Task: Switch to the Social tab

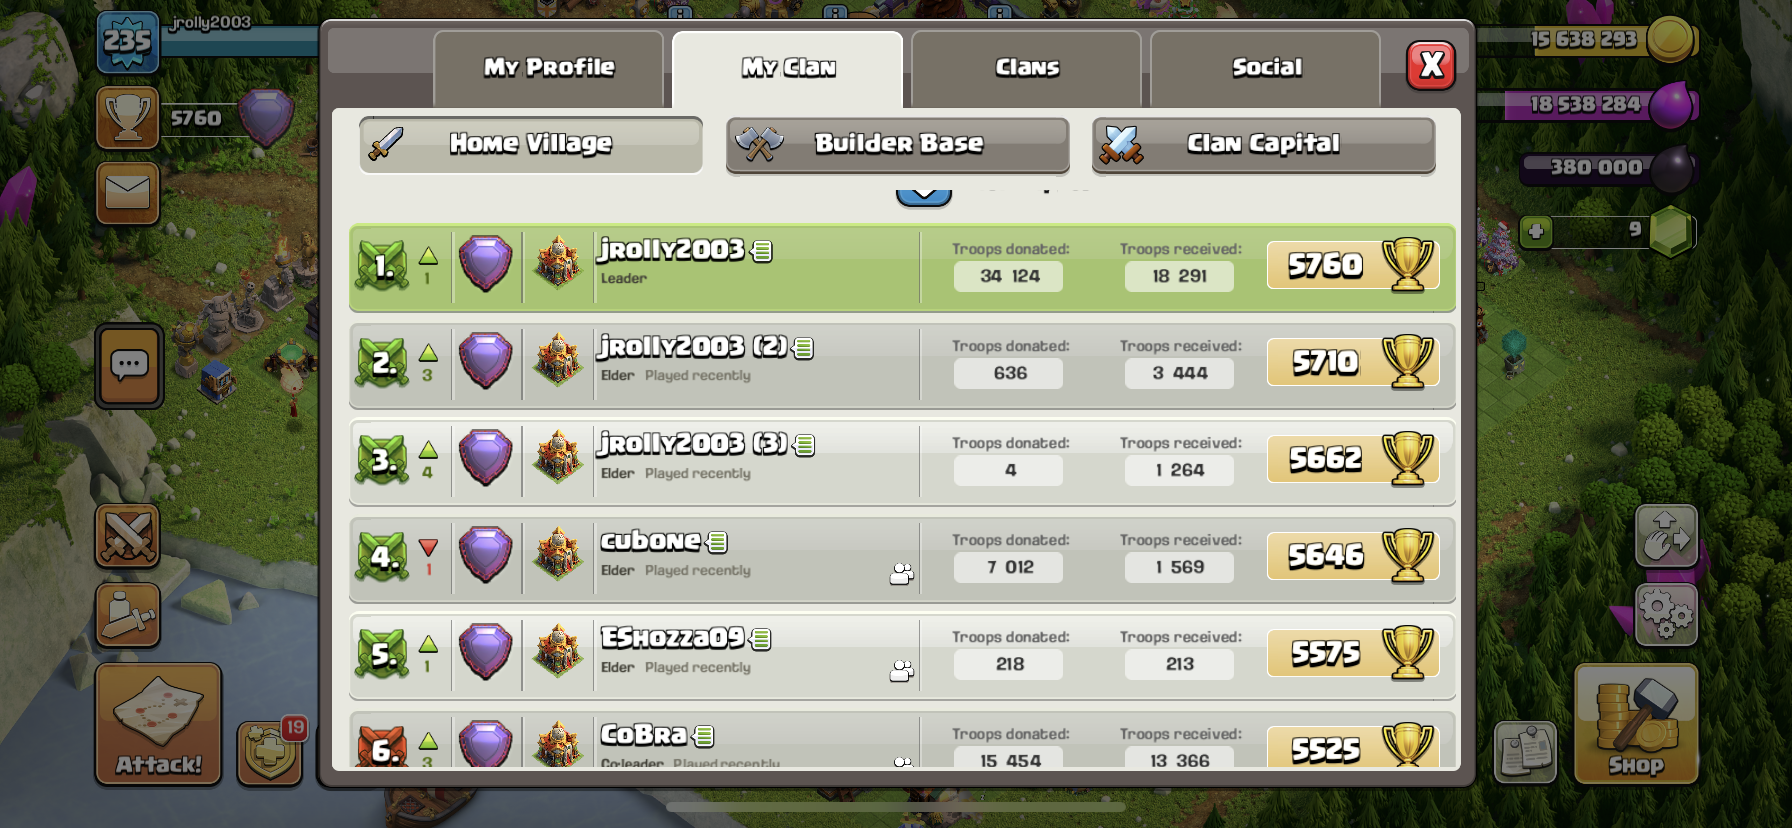Action: tap(1266, 68)
